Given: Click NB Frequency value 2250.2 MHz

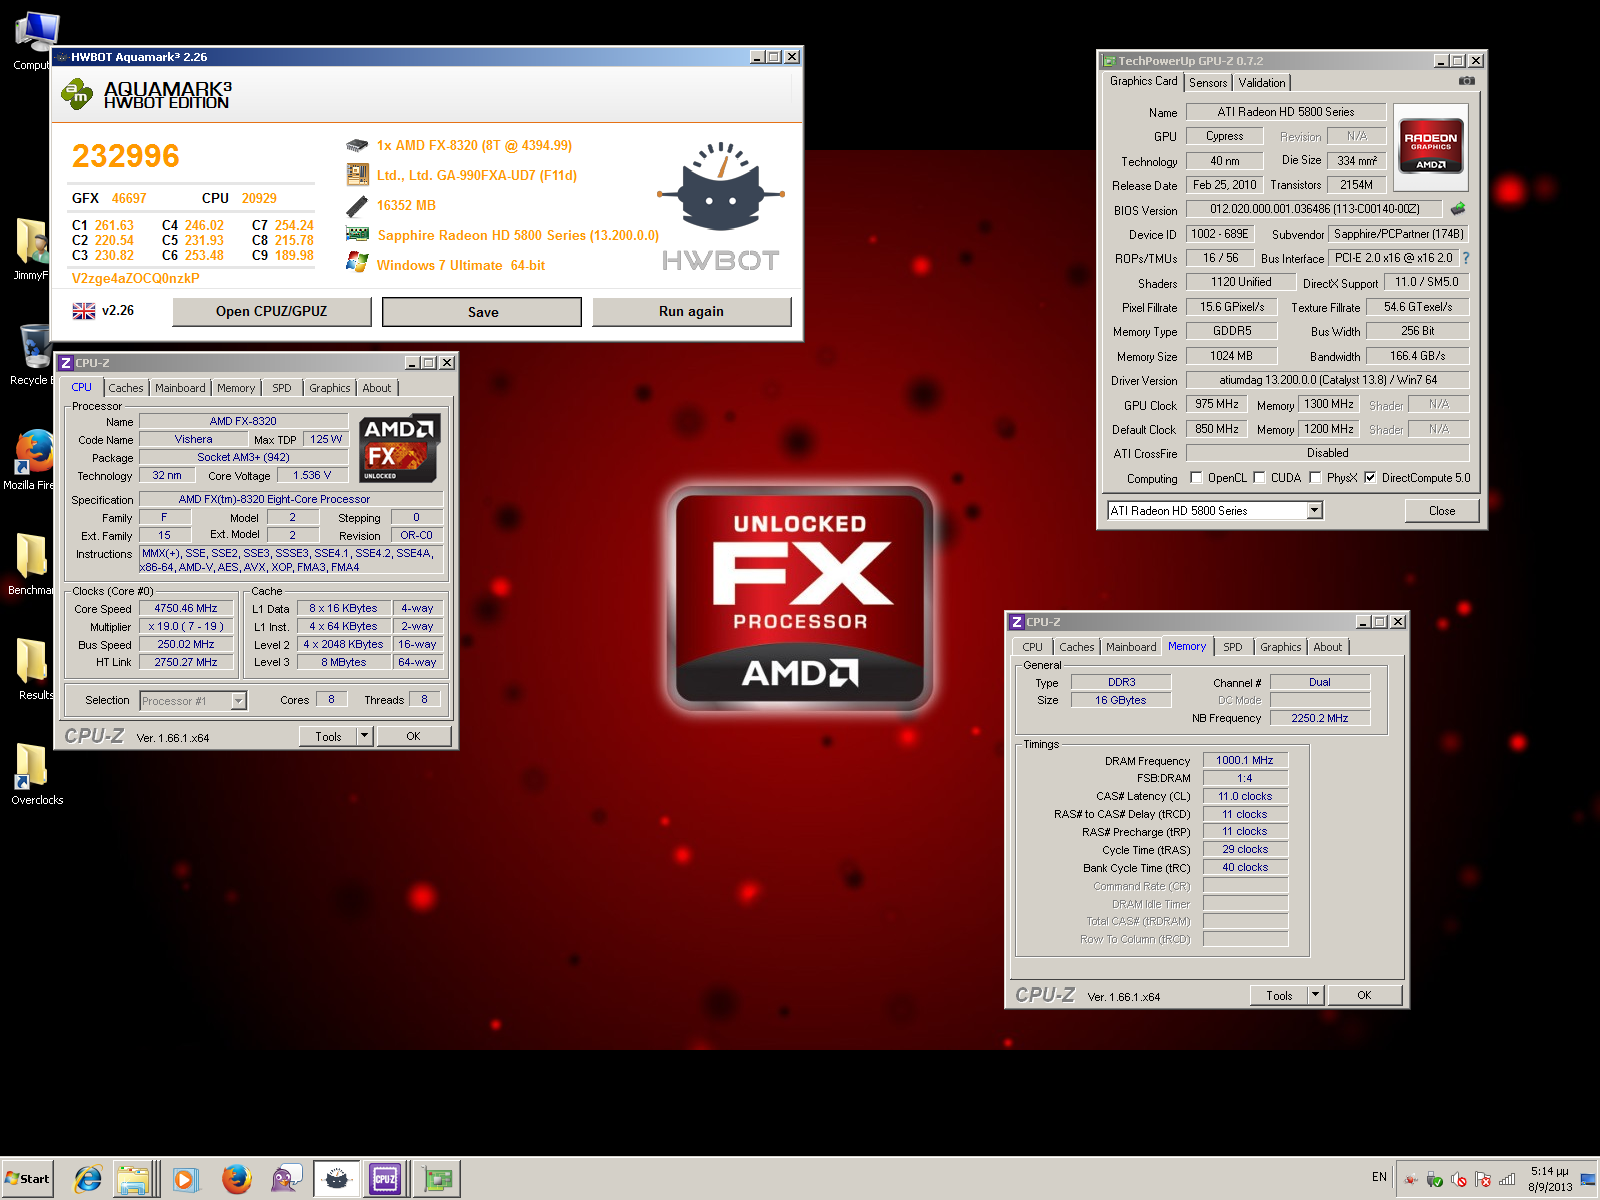Looking at the screenshot, I should [1320, 718].
